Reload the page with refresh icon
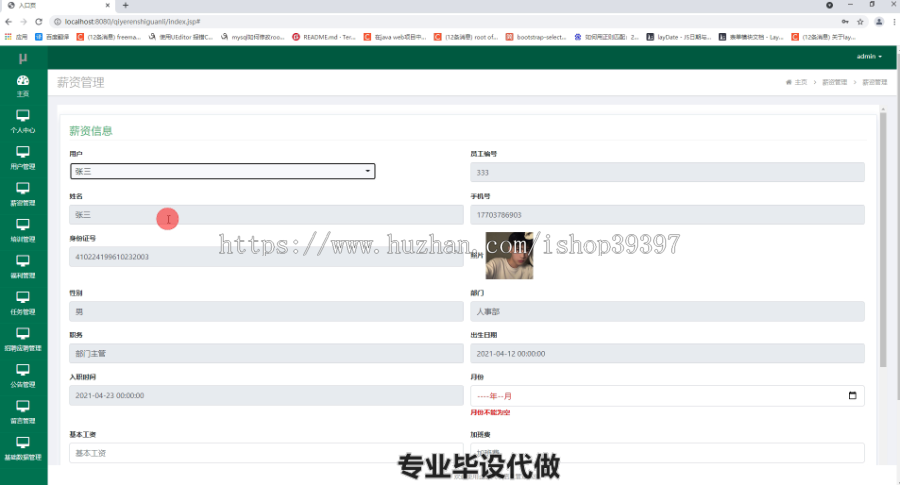This screenshot has width=900, height=485. coord(38,22)
